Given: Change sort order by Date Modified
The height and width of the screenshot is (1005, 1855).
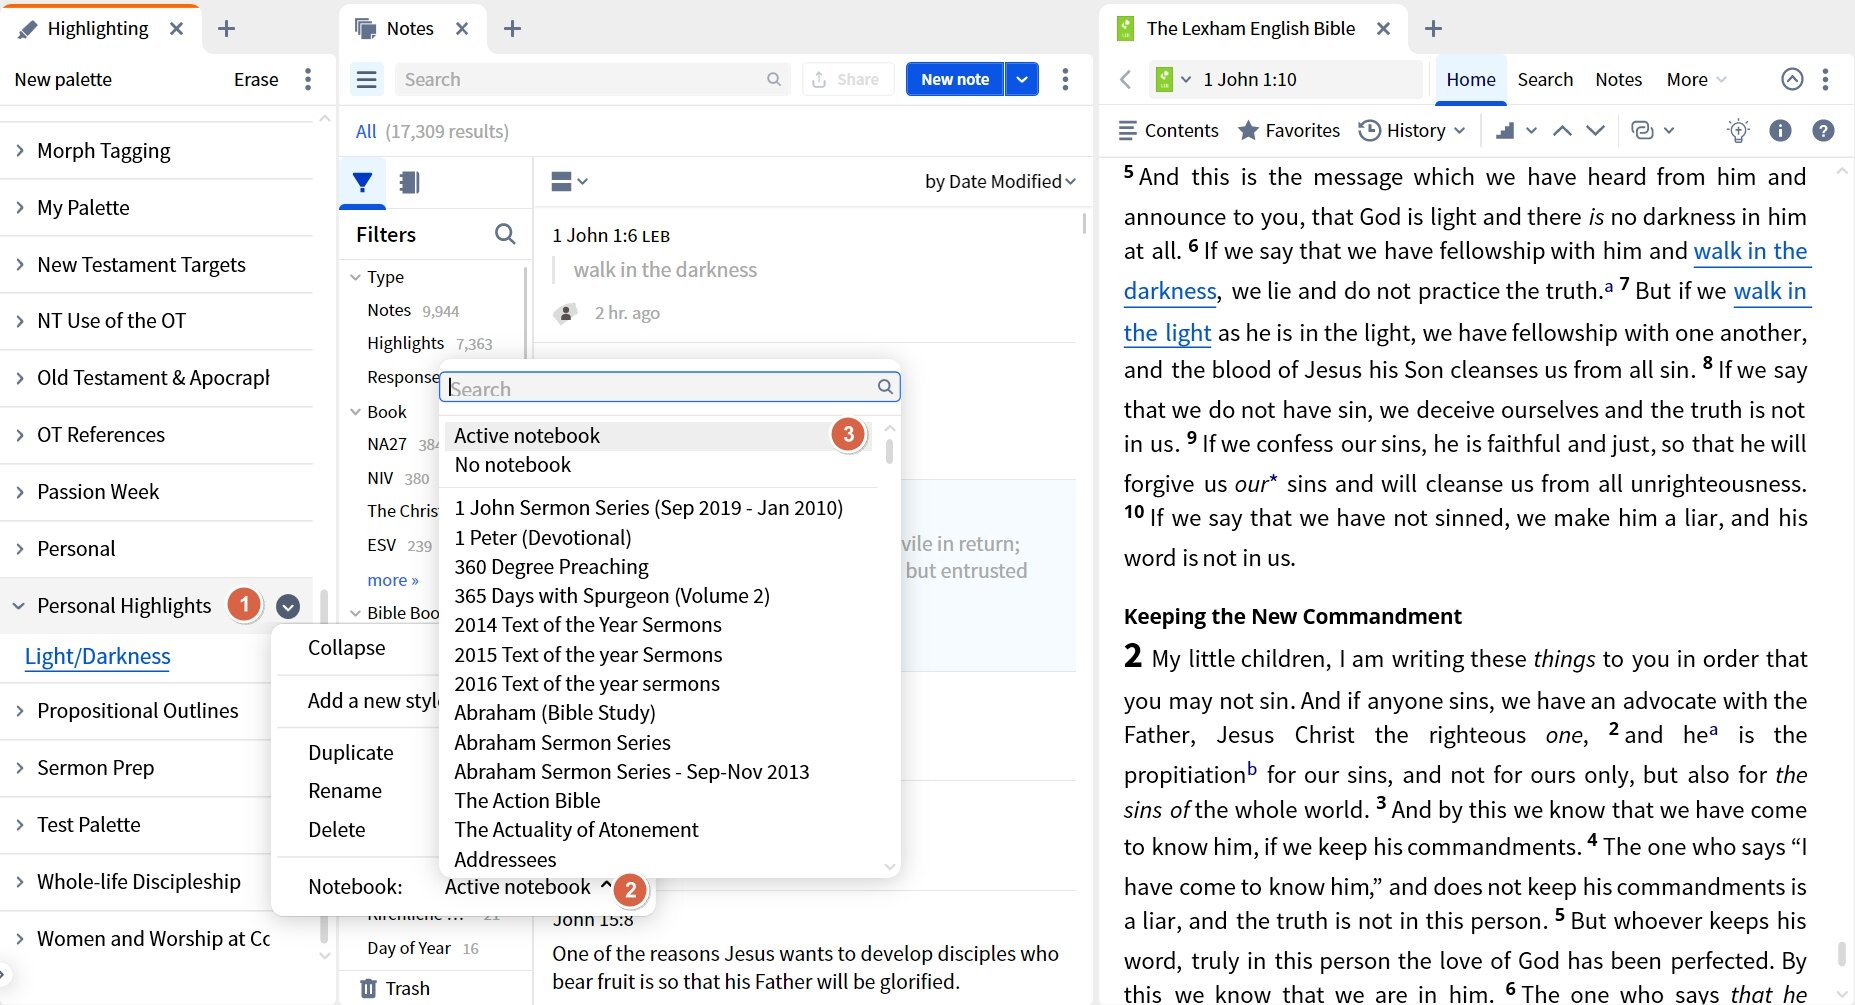Looking at the screenshot, I should click(1000, 181).
